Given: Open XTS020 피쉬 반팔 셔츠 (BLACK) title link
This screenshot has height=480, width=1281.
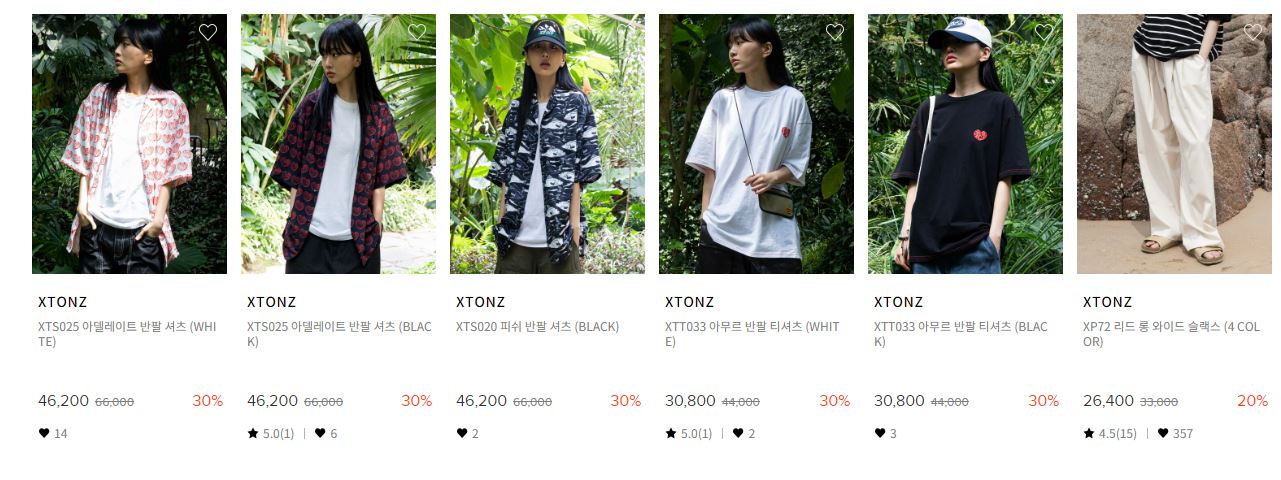Looking at the screenshot, I should 537,327.
